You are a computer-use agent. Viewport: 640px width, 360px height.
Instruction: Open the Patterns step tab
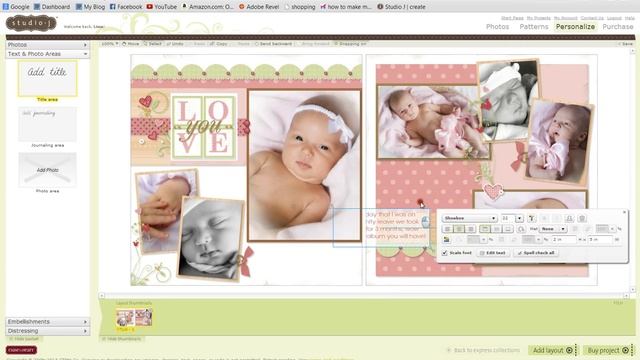click(533, 27)
